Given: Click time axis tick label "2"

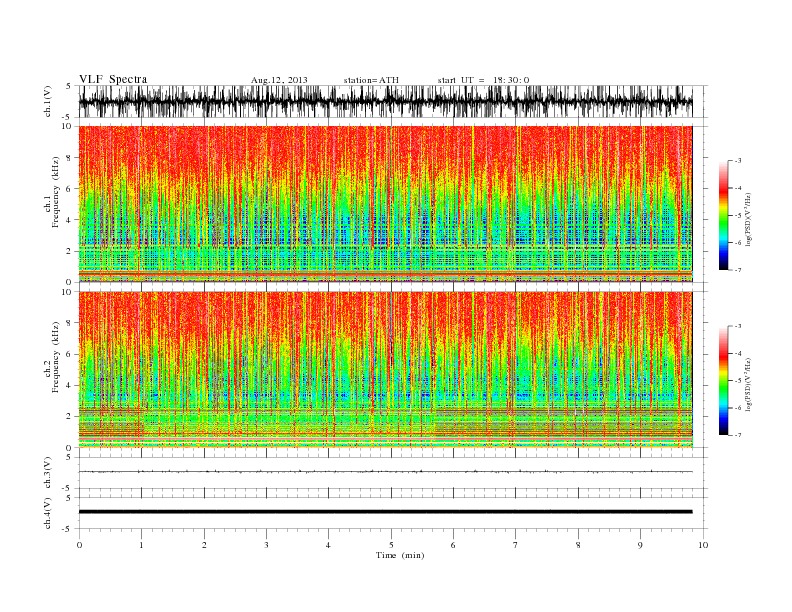Looking at the screenshot, I should [x=204, y=545].
